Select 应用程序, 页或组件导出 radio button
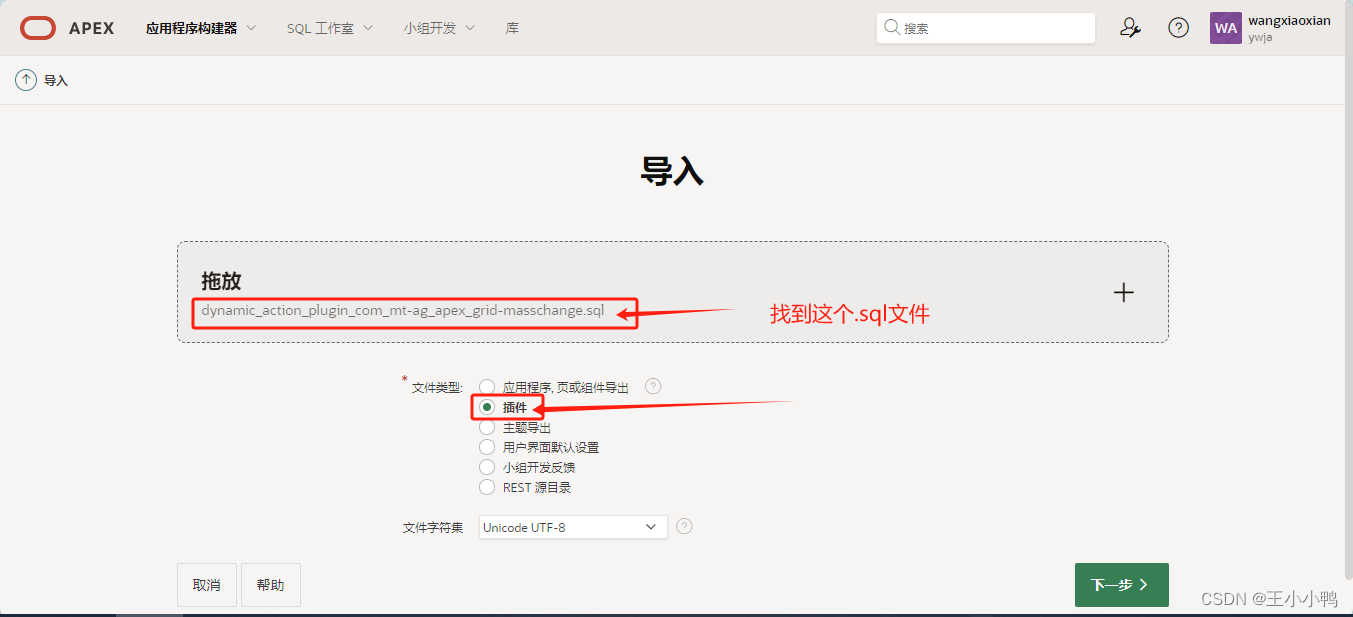The height and width of the screenshot is (617, 1353). (487, 387)
